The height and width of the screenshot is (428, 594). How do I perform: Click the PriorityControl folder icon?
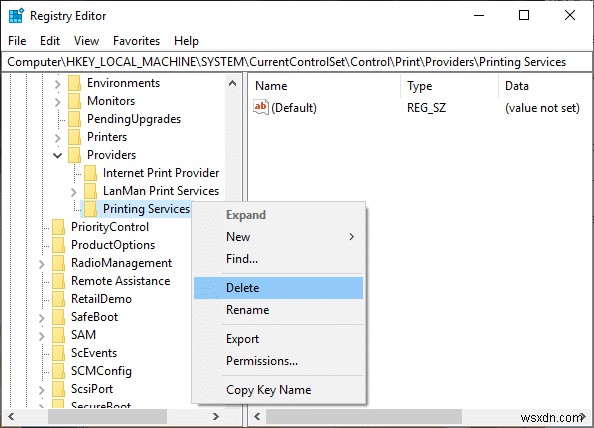click(58, 227)
